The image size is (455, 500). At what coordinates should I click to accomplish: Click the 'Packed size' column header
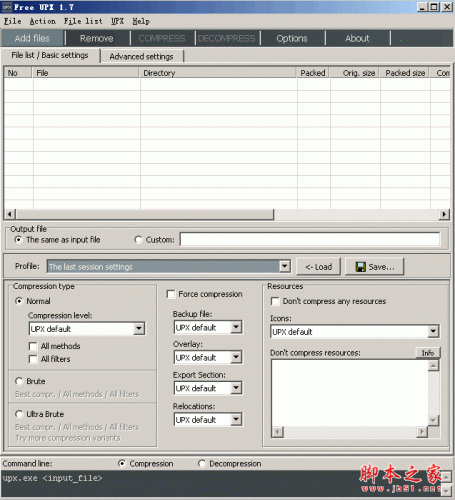coord(404,73)
